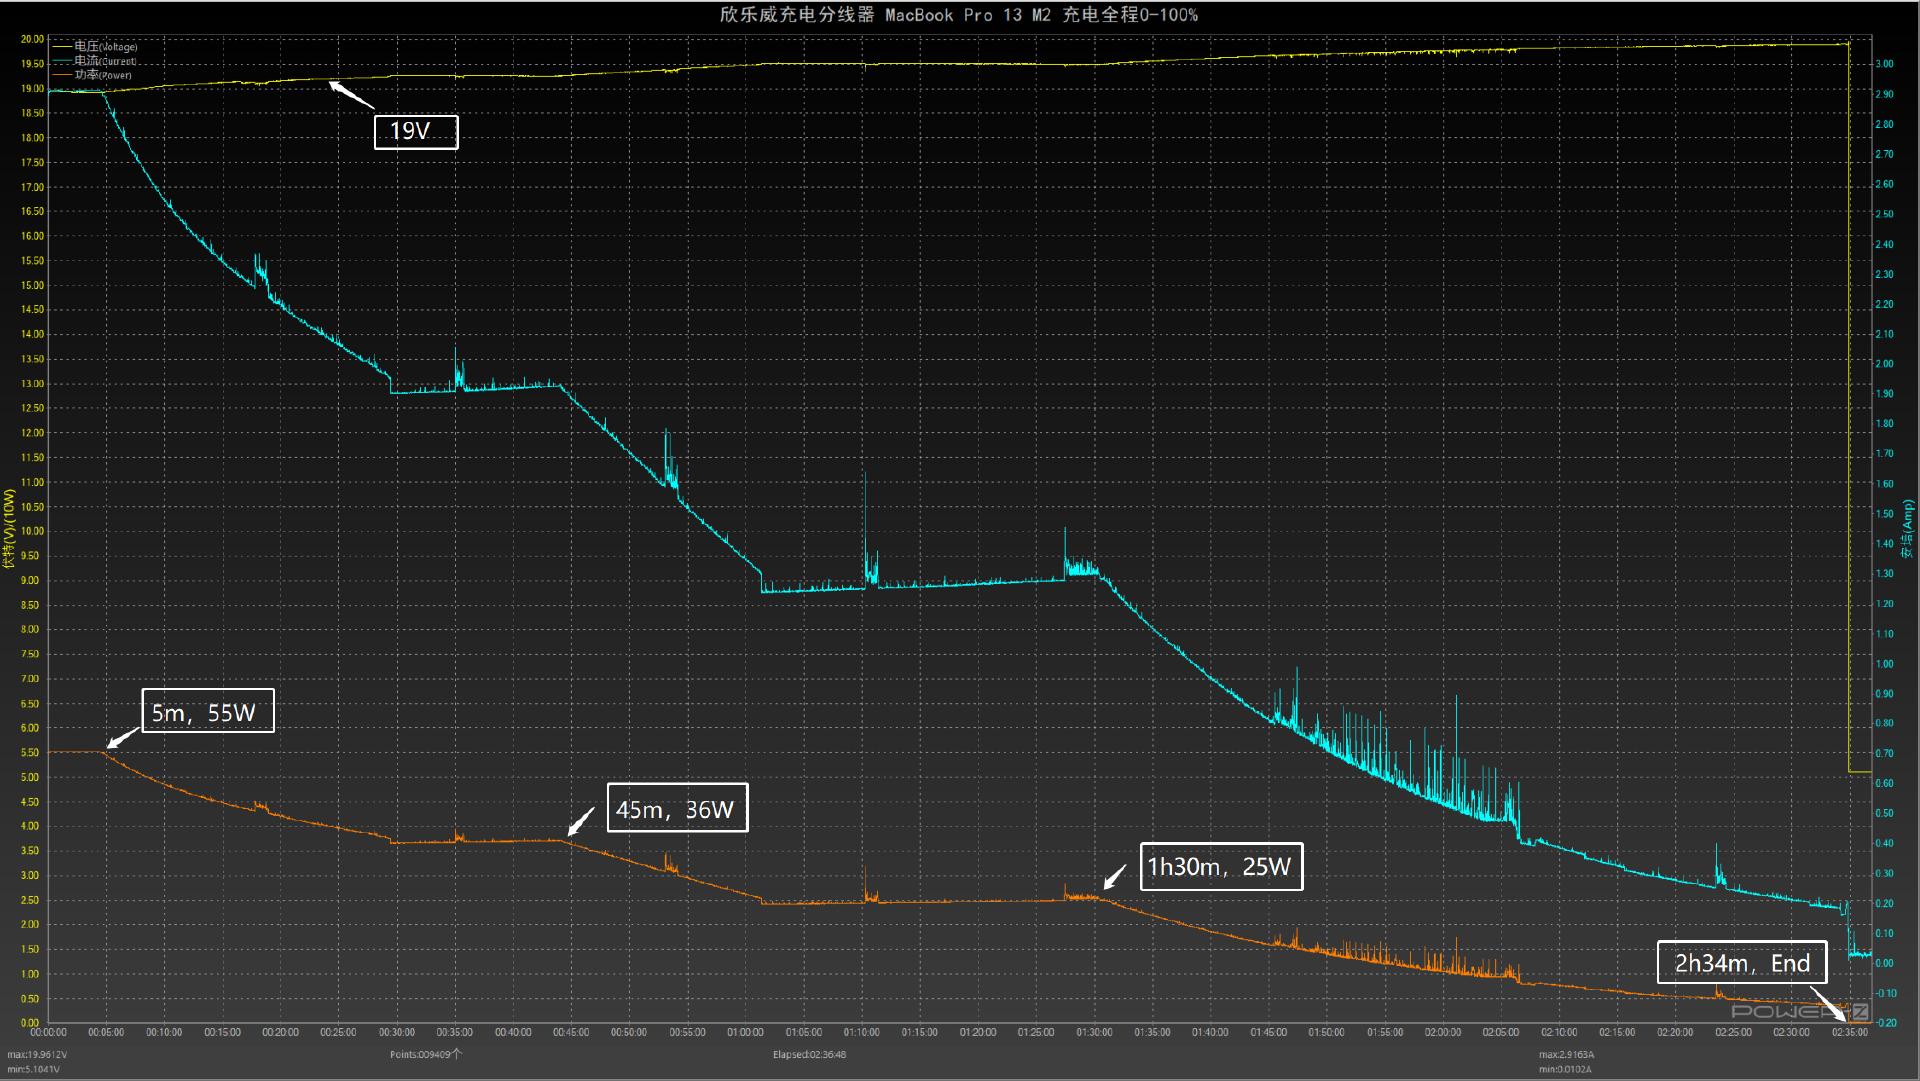The width and height of the screenshot is (1920, 1081).
Task: Click the max voltage 19.9612V readout
Action: coord(37,1054)
